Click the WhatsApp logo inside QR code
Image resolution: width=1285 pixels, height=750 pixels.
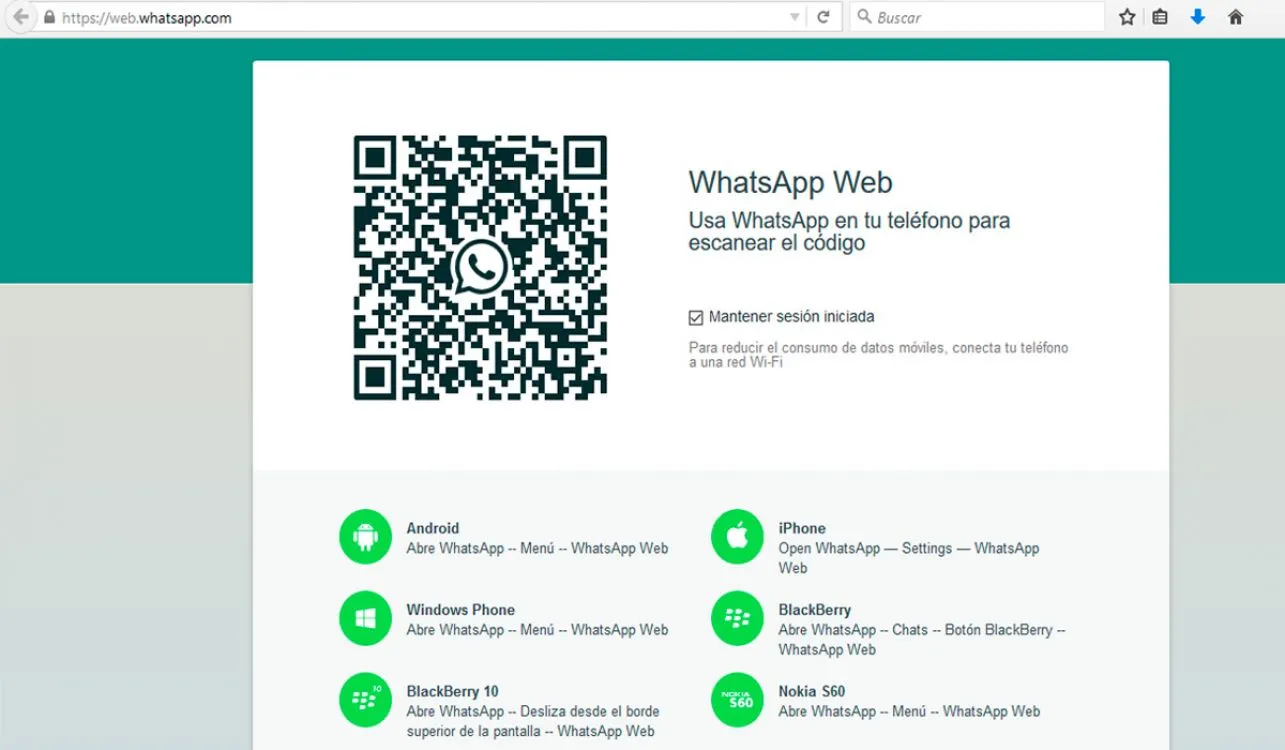pyautogui.click(x=481, y=267)
